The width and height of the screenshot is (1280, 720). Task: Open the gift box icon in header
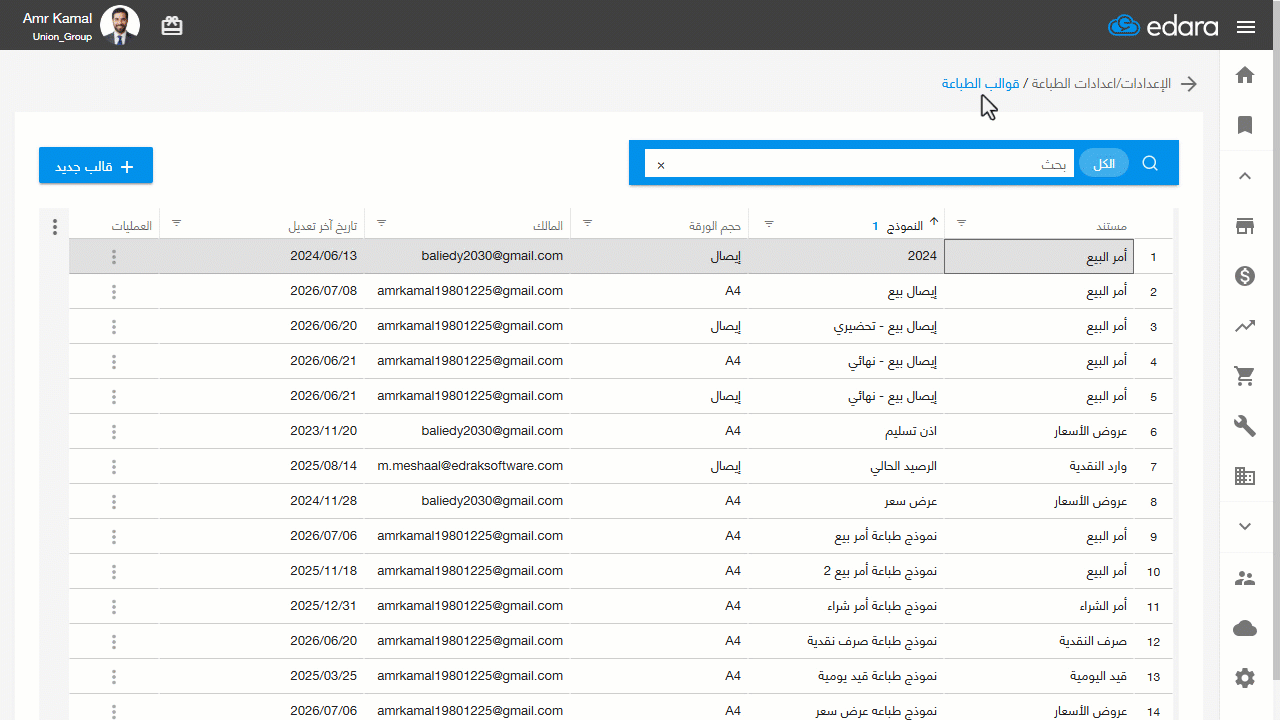tap(172, 26)
